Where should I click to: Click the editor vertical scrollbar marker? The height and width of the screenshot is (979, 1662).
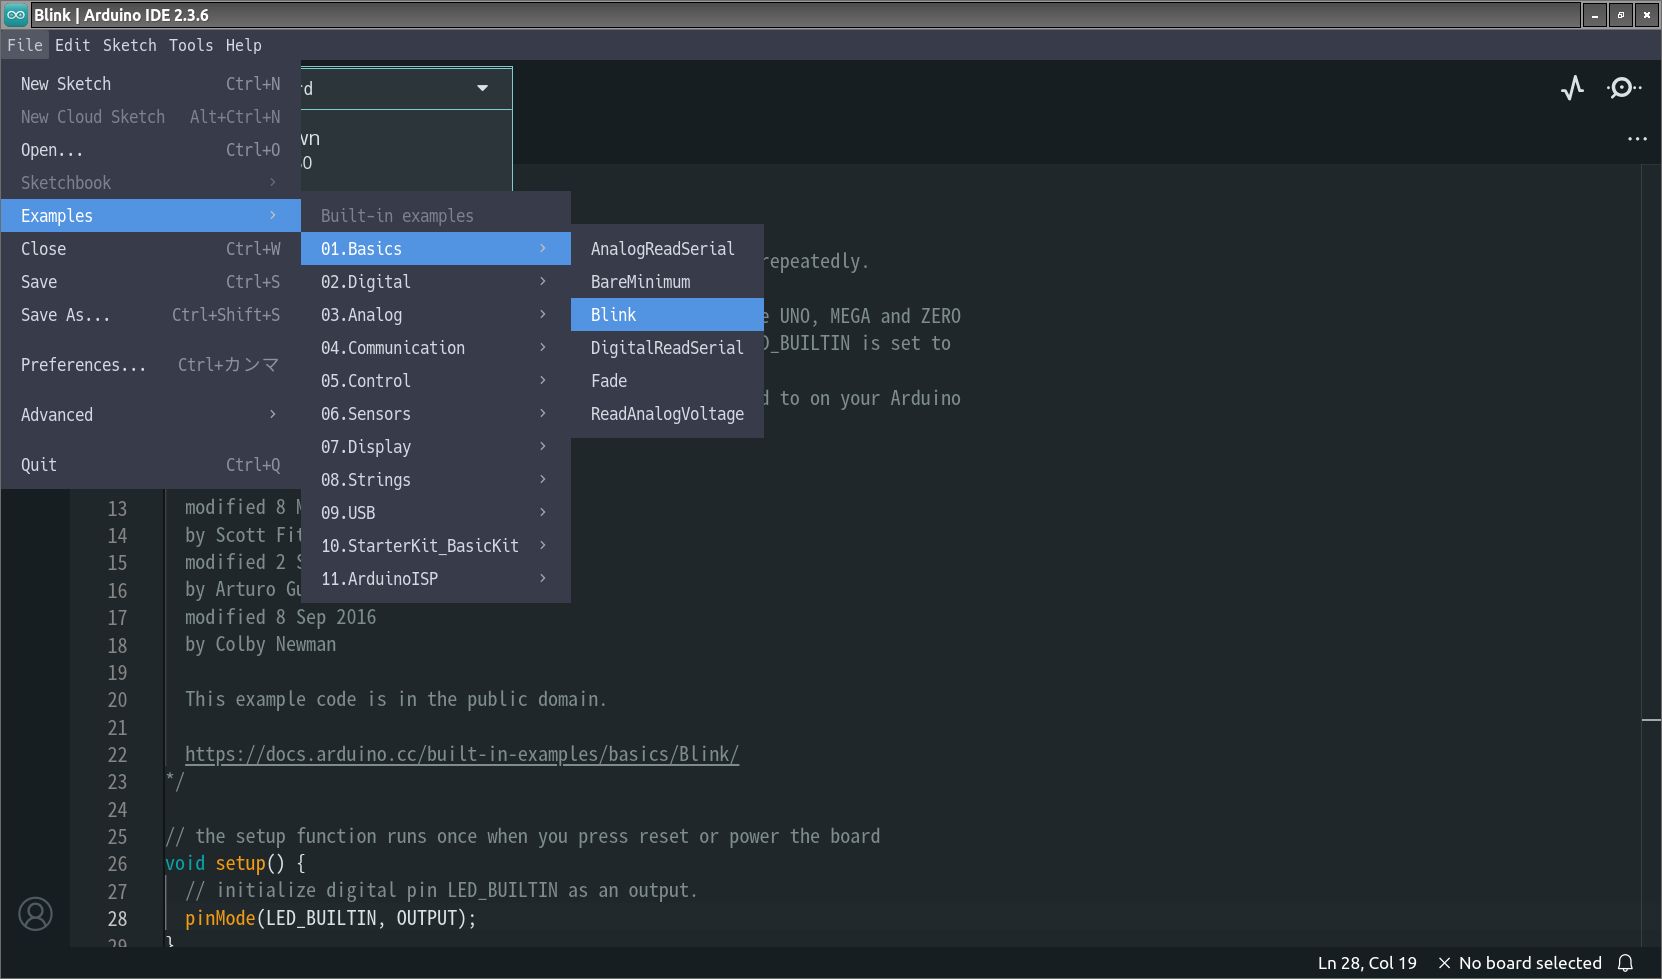coord(1651,719)
